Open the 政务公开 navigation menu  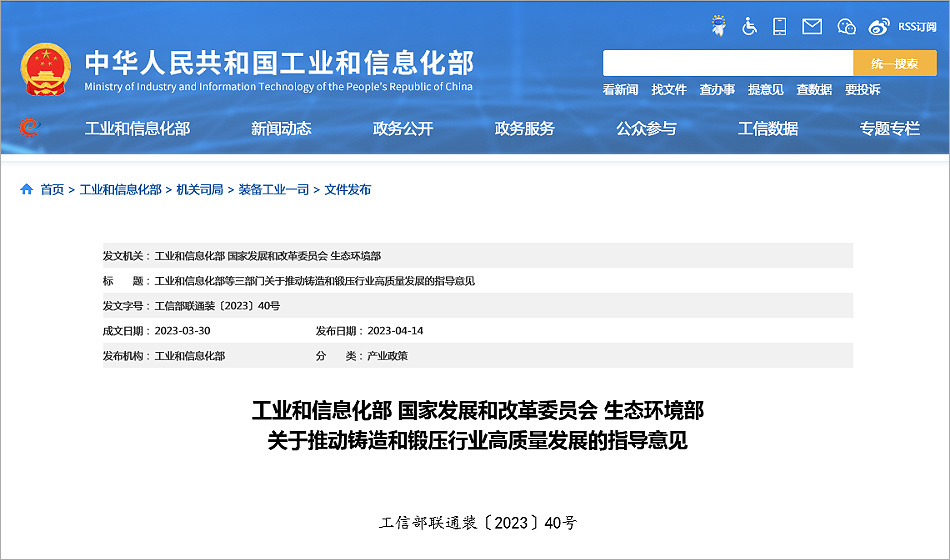[403, 128]
